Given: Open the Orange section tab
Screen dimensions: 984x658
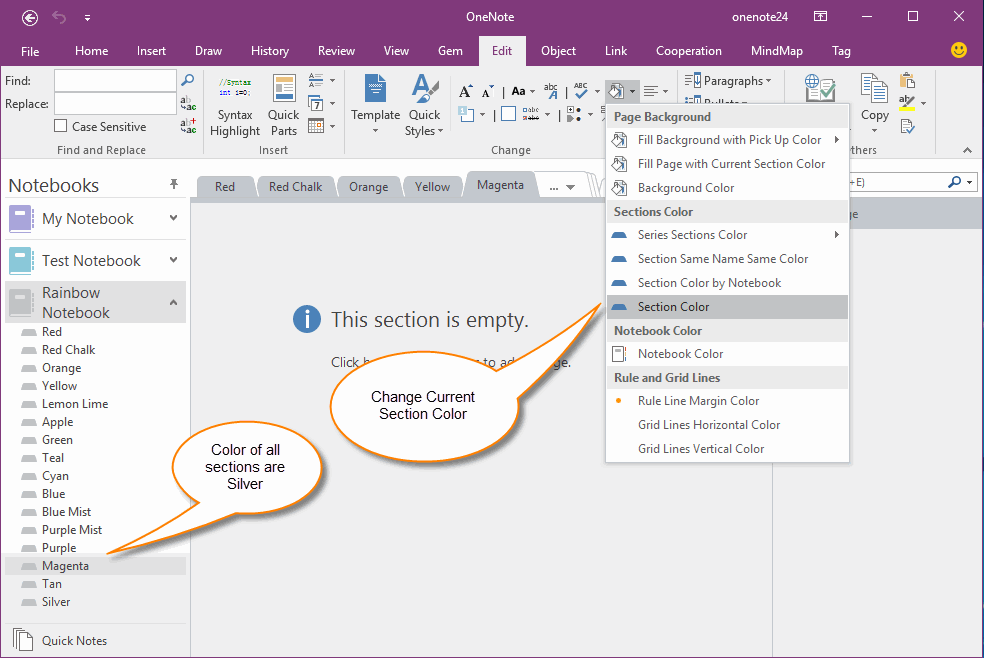Looking at the screenshot, I should point(368,187).
